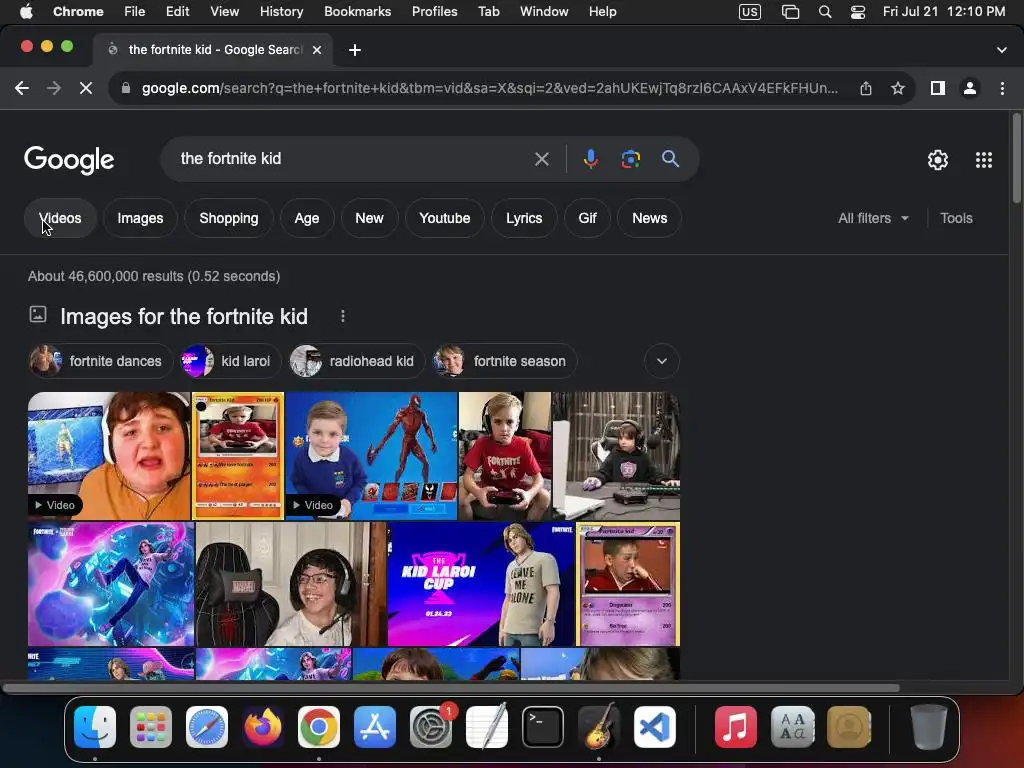Close 'the fortnite kid' tab
This screenshot has width=1024, height=768.
[317, 50]
